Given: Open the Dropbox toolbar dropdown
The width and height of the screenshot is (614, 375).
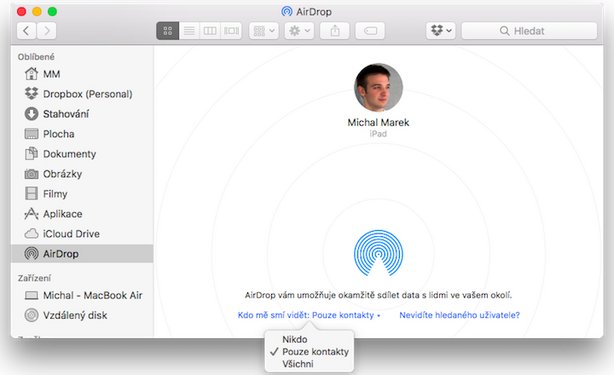Looking at the screenshot, I should (441, 31).
